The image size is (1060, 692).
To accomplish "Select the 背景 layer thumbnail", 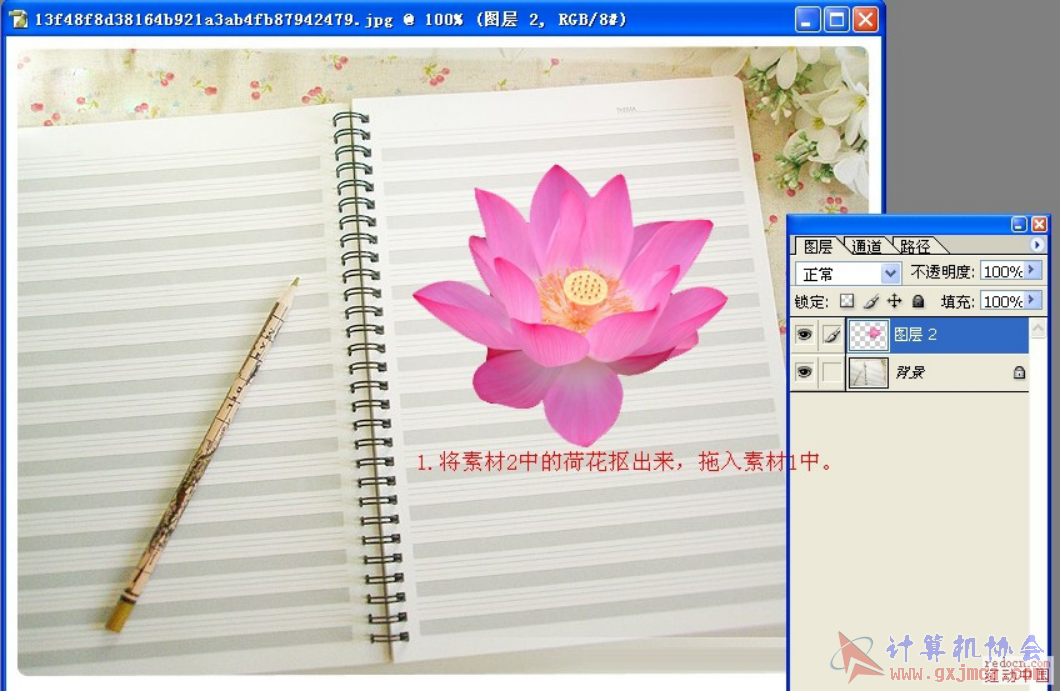I will (868, 372).
